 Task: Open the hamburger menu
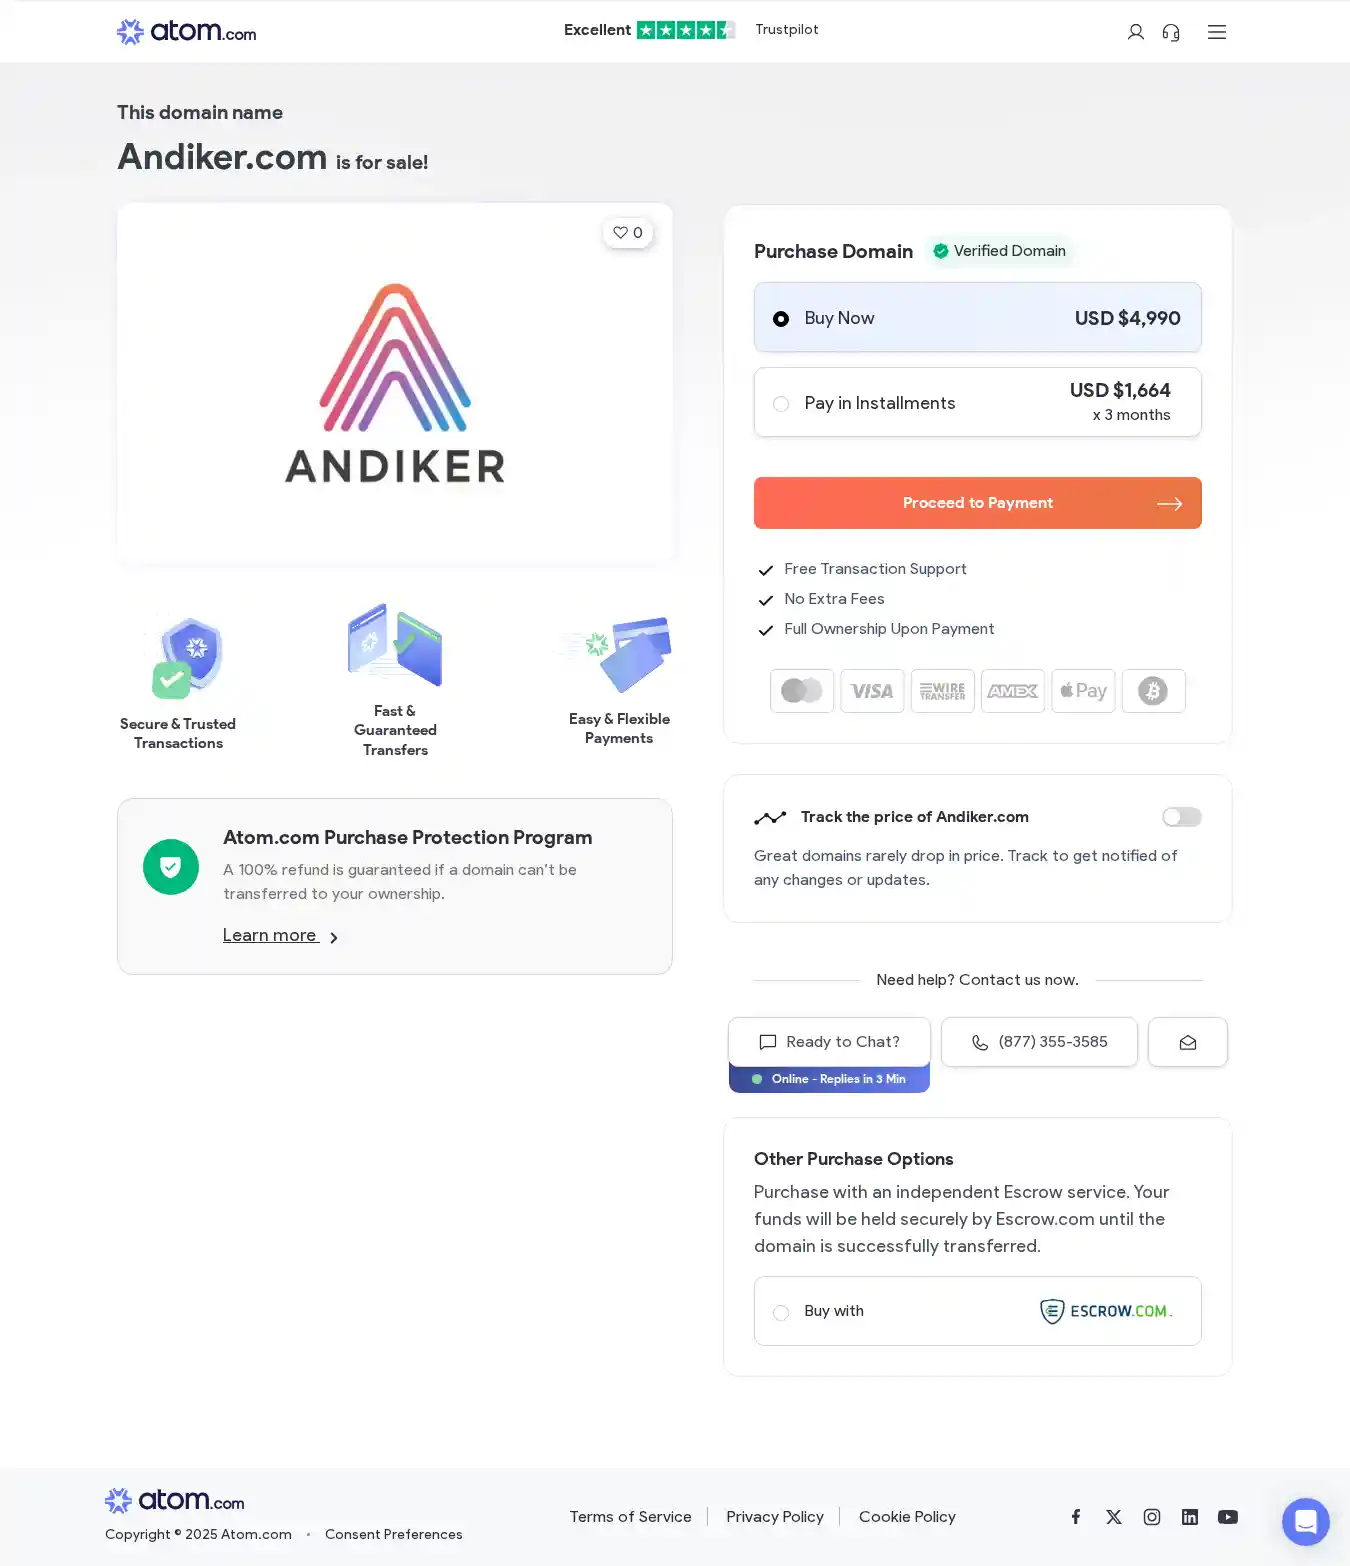pyautogui.click(x=1216, y=32)
